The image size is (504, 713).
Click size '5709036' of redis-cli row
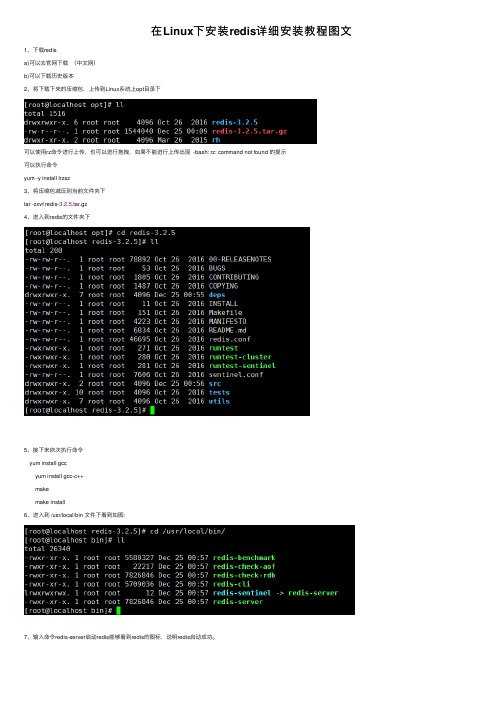tap(139, 584)
